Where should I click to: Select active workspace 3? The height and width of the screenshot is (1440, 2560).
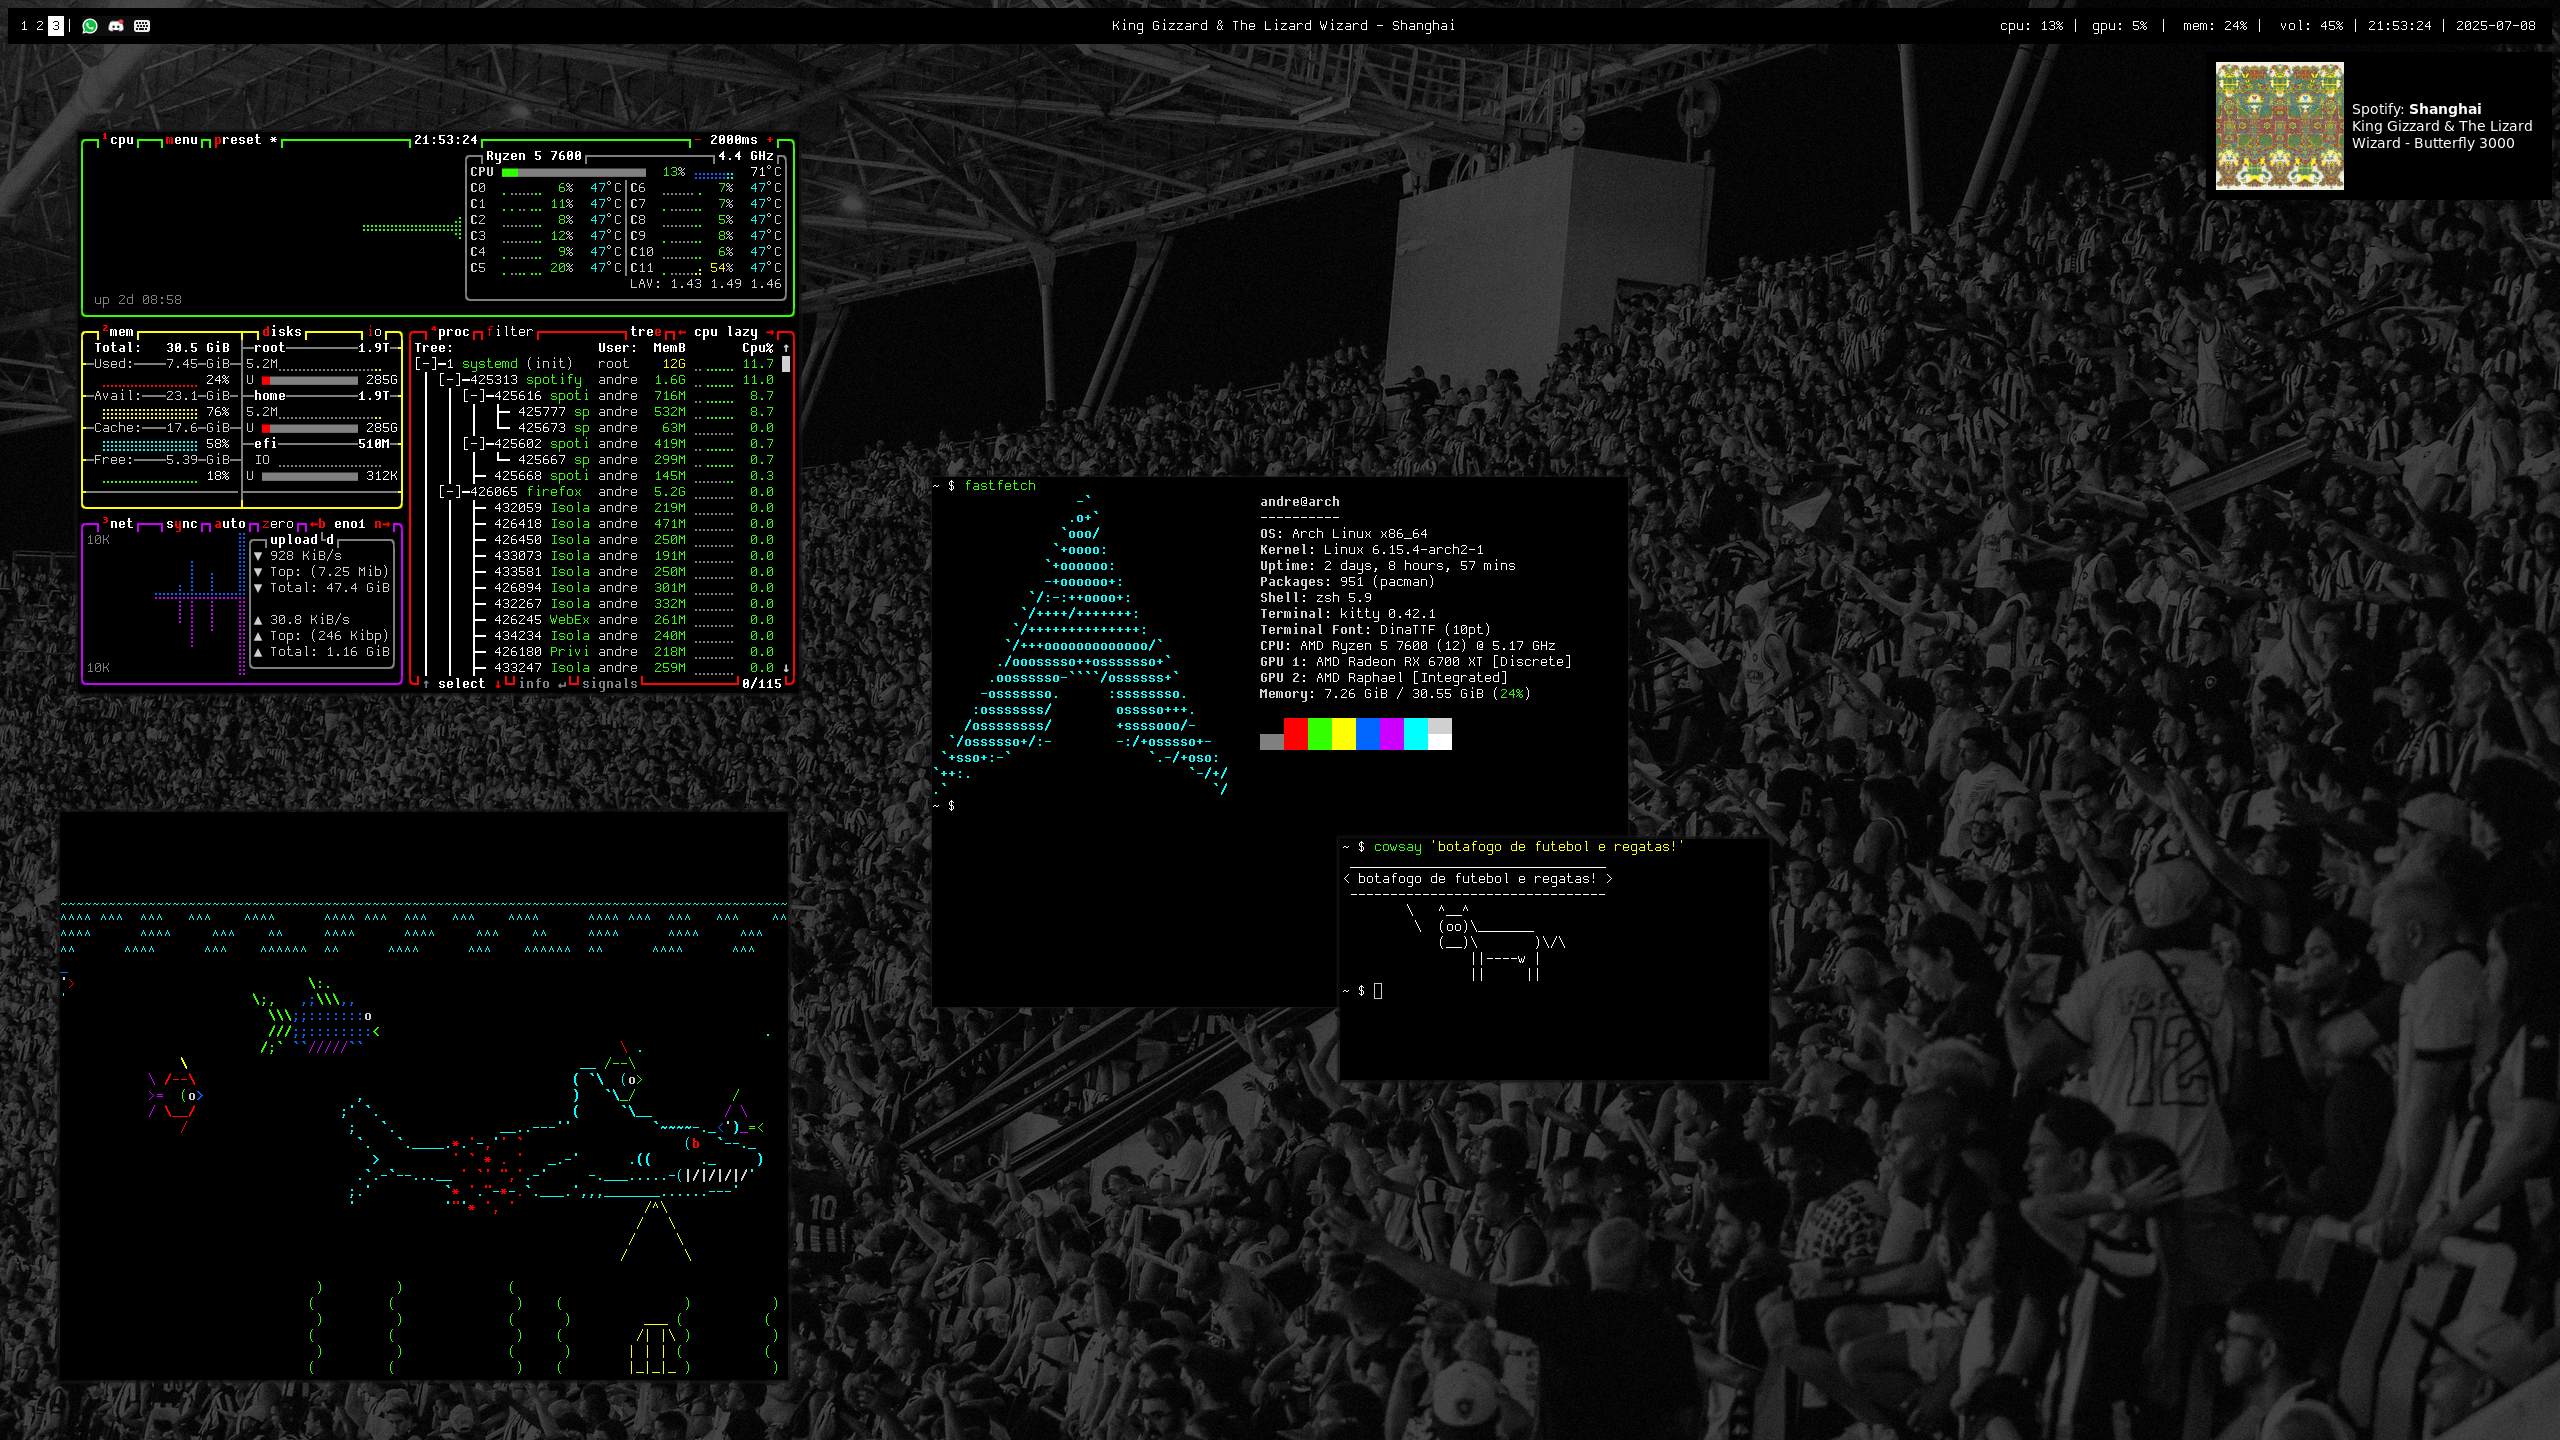point(56,26)
